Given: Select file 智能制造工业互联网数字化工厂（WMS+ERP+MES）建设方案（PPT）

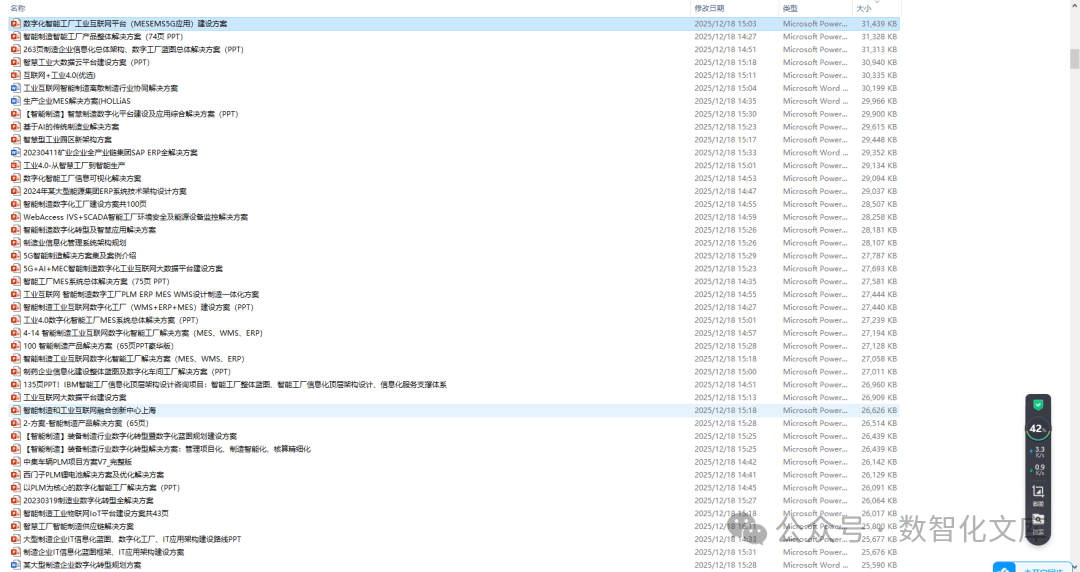Looking at the screenshot, I should [138, 307].
